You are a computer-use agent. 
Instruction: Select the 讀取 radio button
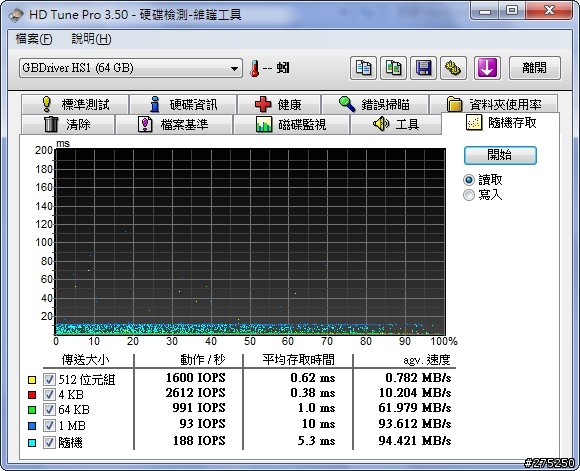click(x=469, y=180)
